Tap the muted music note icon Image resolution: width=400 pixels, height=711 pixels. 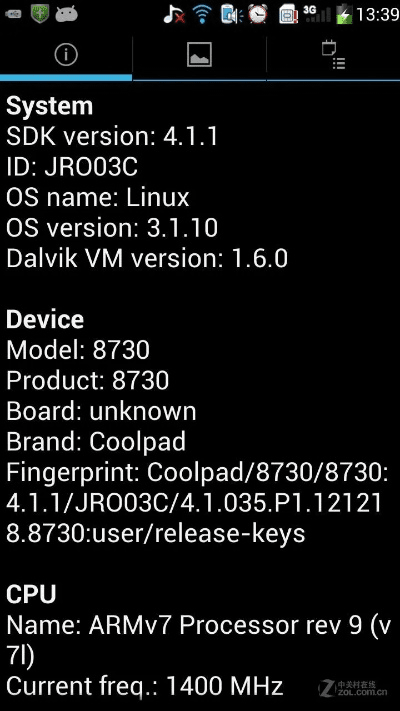pyautogui.click(x=174, y=14)
